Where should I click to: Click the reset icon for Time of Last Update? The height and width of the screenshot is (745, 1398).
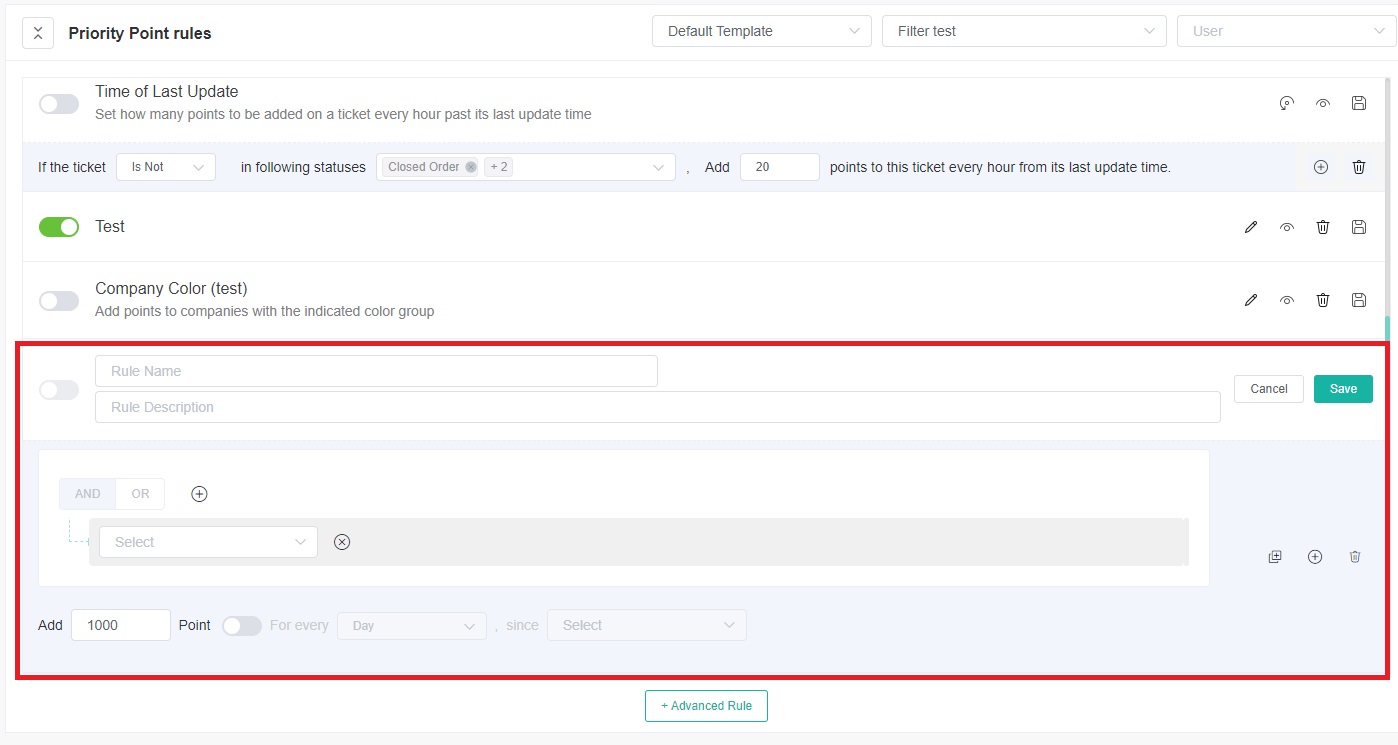click(1286, 103)
